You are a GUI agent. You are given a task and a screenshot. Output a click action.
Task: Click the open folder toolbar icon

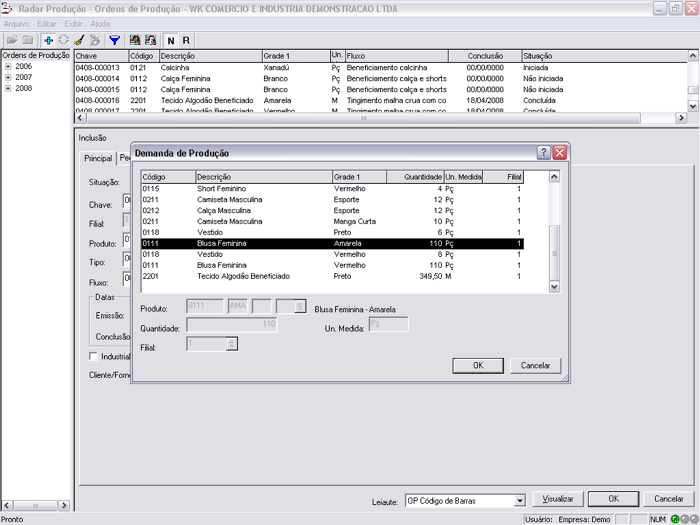coord(12,40)
